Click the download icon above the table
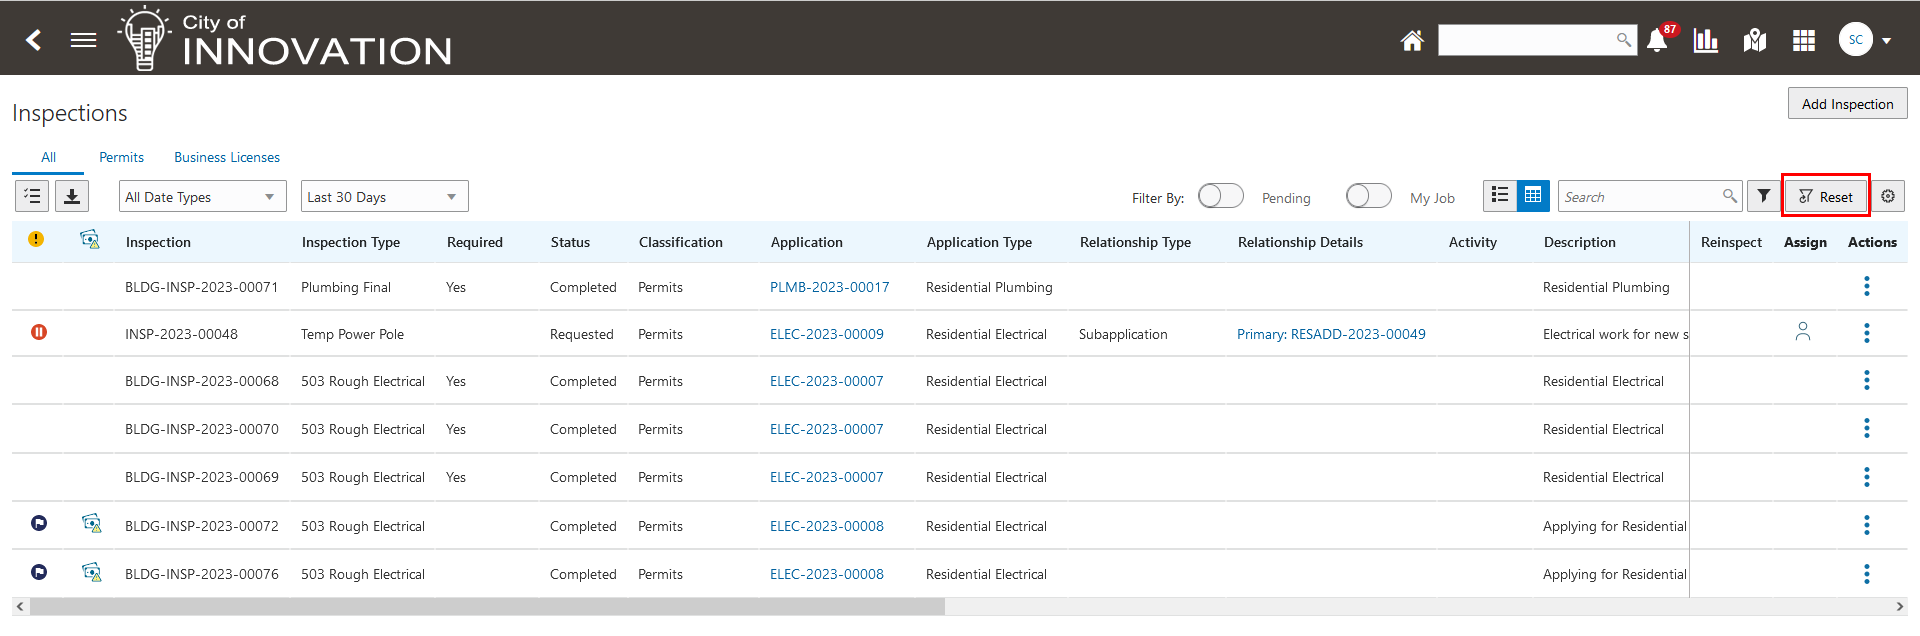This screenshot has width=1920, height=636. click(72, 196)
